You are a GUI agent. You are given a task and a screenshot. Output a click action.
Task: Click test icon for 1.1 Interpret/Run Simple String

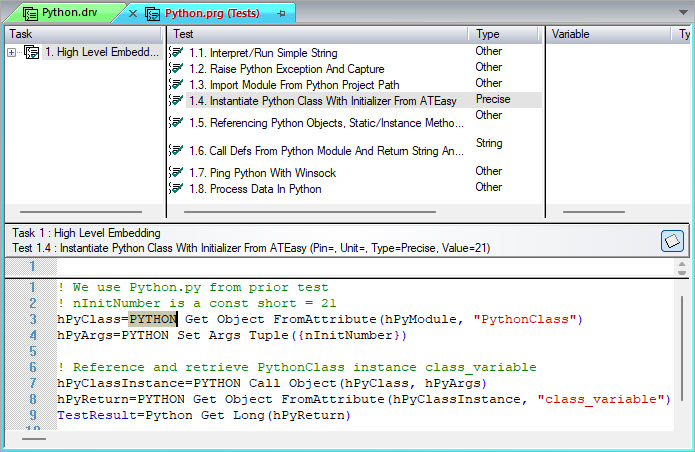coord(176,52)
